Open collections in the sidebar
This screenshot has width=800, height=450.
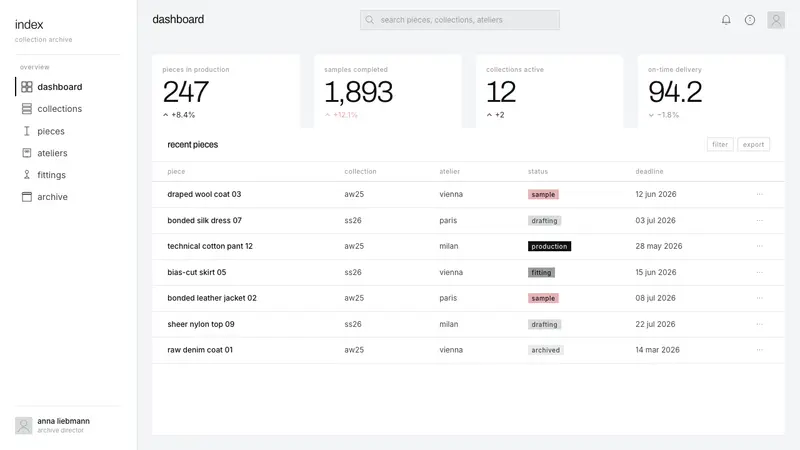67,109
